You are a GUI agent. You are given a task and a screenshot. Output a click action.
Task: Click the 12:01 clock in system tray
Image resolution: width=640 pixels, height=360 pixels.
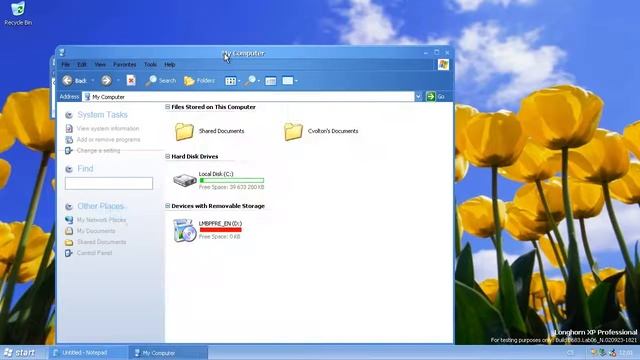pos(626,353)
